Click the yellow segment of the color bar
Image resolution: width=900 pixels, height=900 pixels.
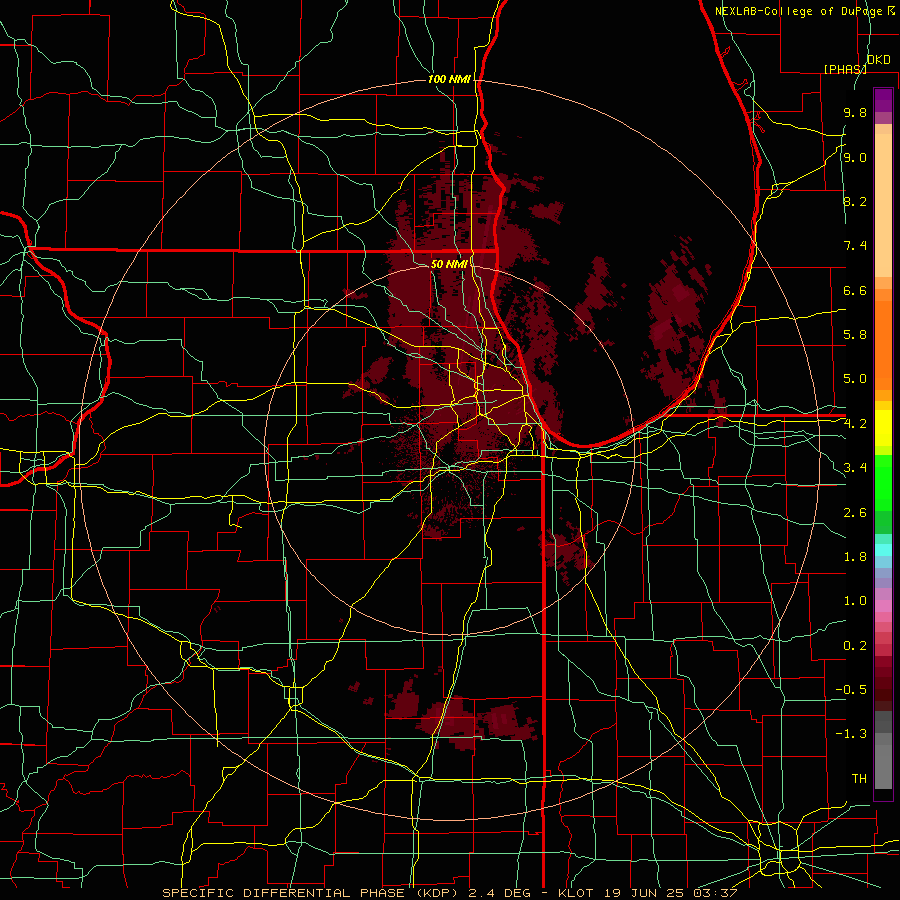(x=883, y=428)
